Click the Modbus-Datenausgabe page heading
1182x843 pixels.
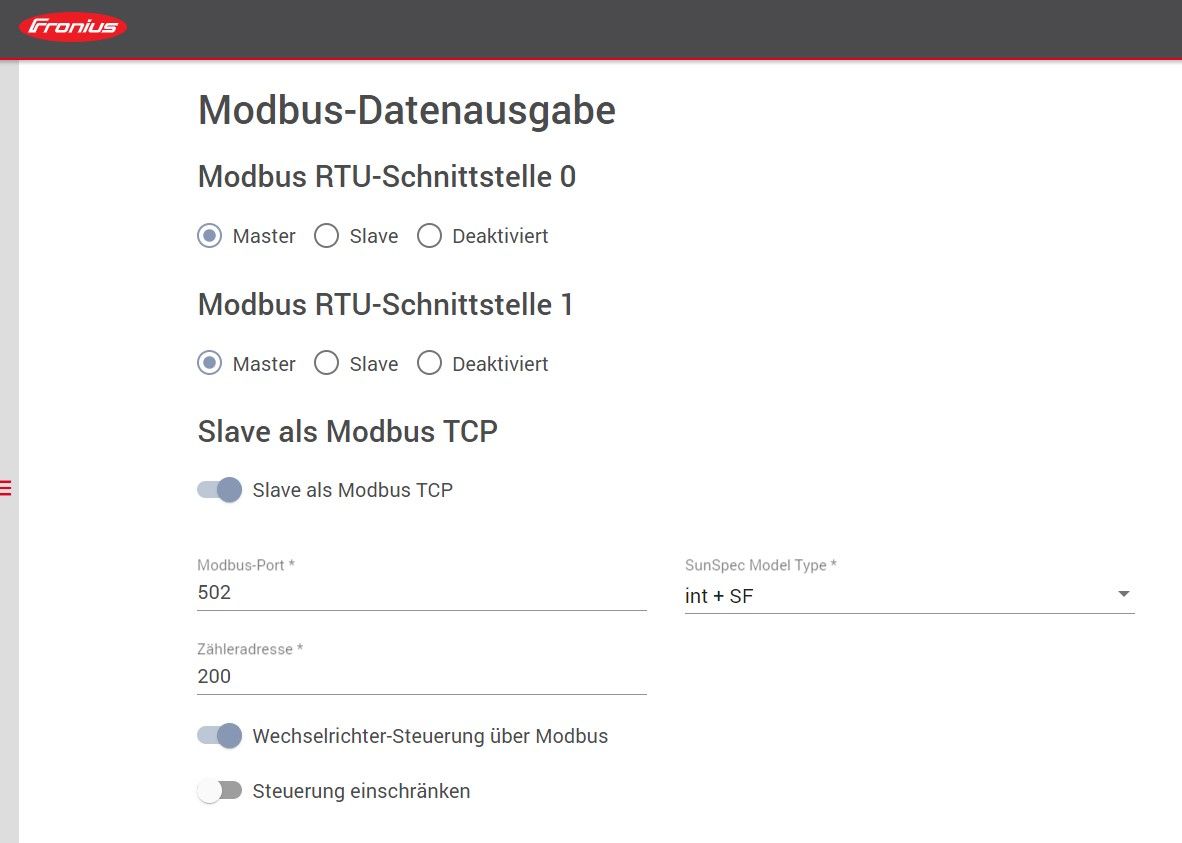406,110
